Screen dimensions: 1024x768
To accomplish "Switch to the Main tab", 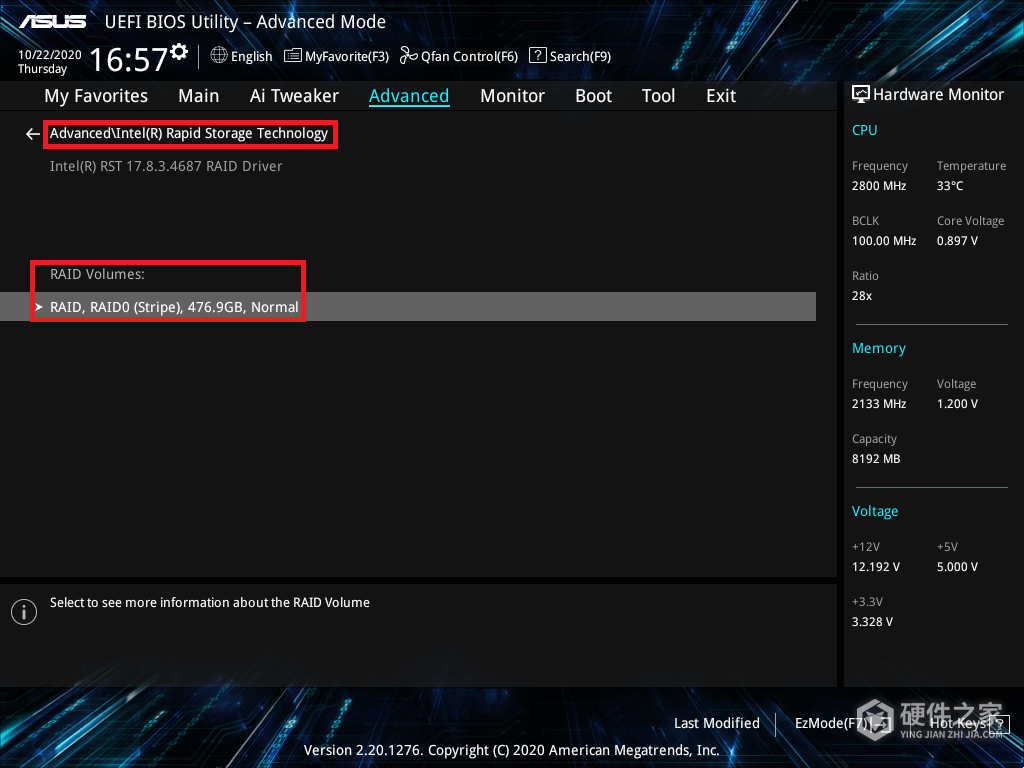I will point(199,96).
